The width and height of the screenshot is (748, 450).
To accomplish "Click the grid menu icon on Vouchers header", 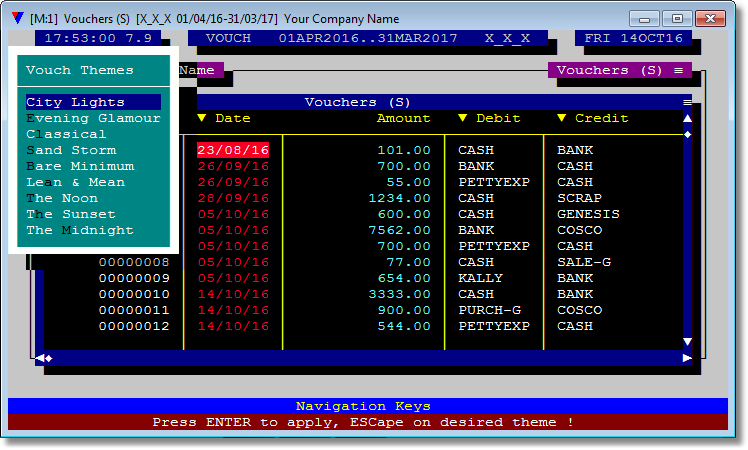I will point(687,102).
